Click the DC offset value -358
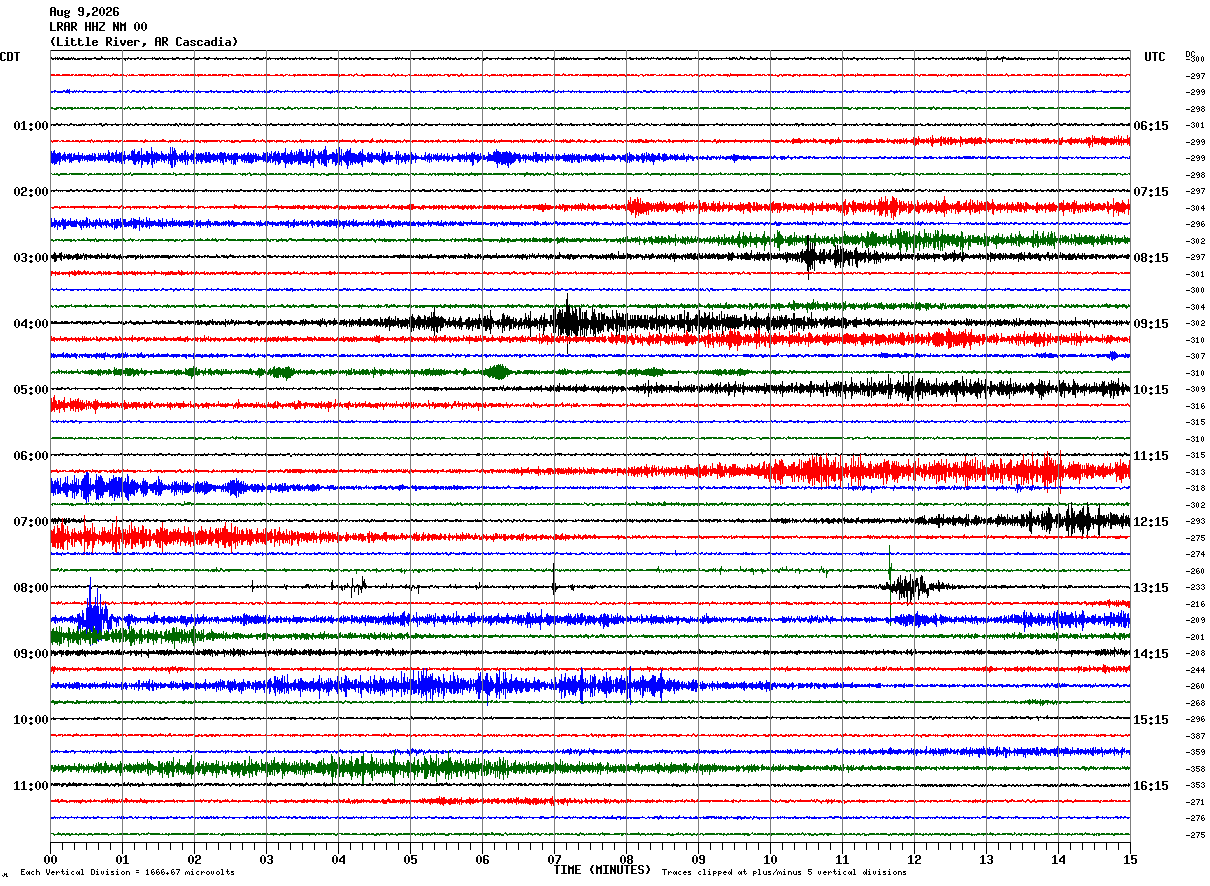Viewport: 1210px width, 886px height. pos(1195,769)
